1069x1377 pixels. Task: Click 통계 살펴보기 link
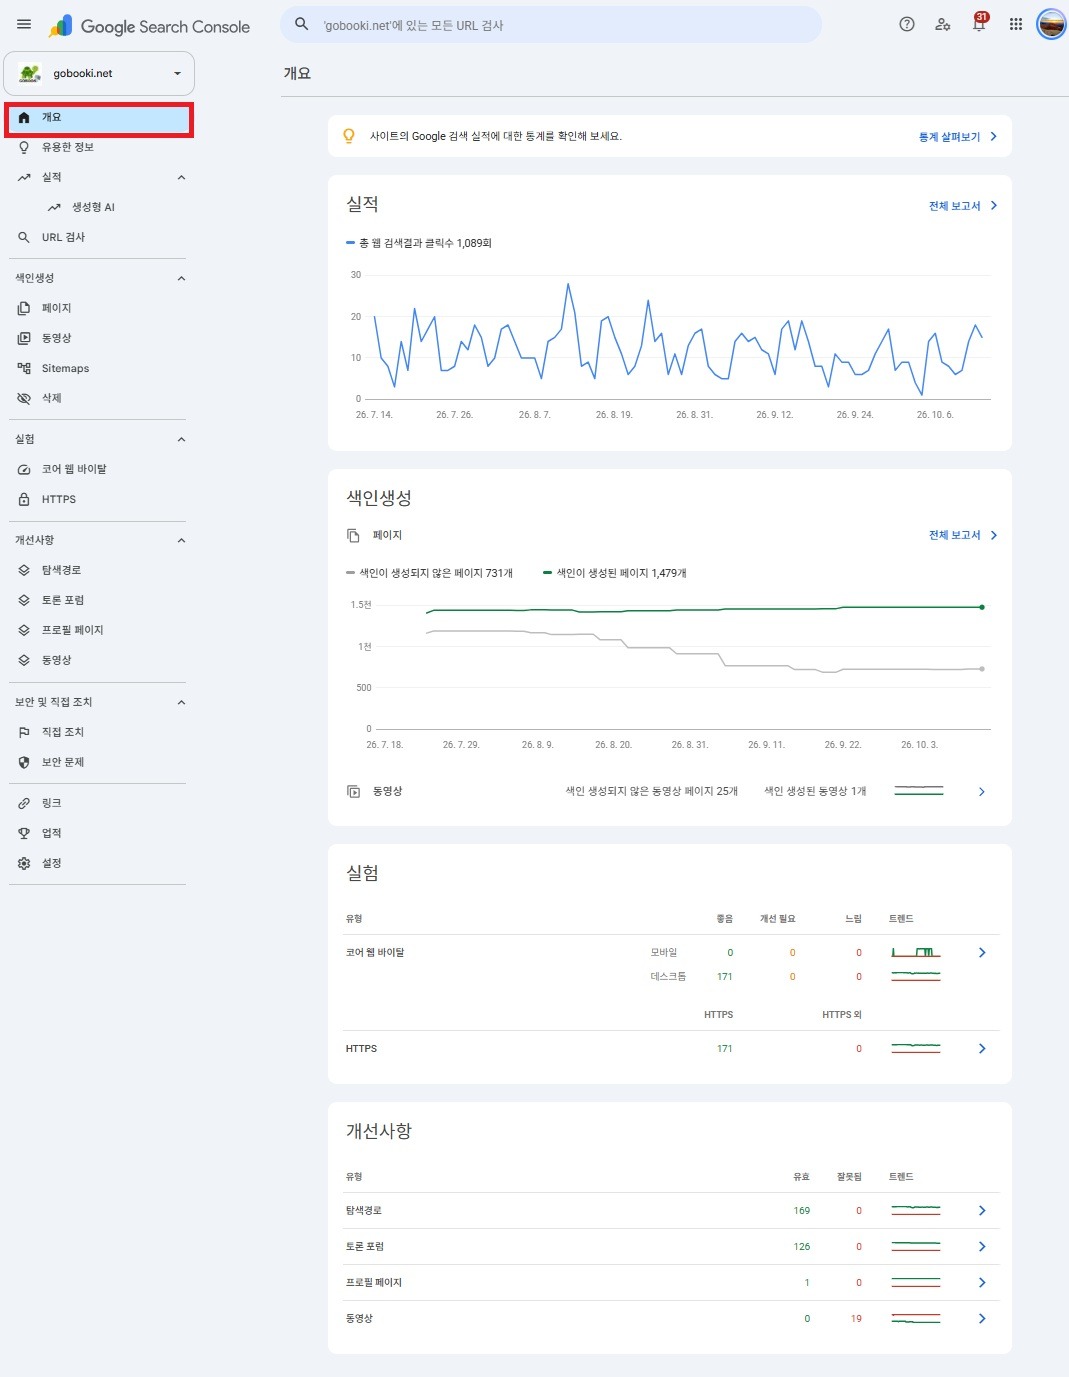click(957, 137)
